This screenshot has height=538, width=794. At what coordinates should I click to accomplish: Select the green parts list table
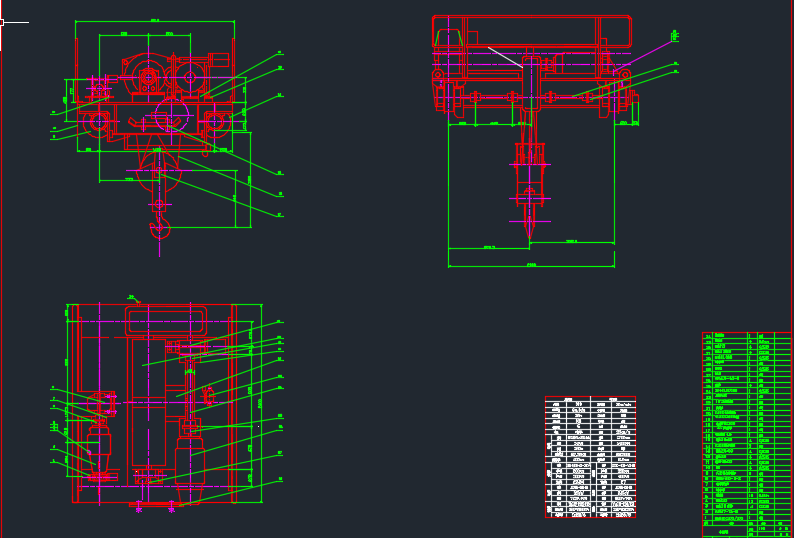click(746, 435)
